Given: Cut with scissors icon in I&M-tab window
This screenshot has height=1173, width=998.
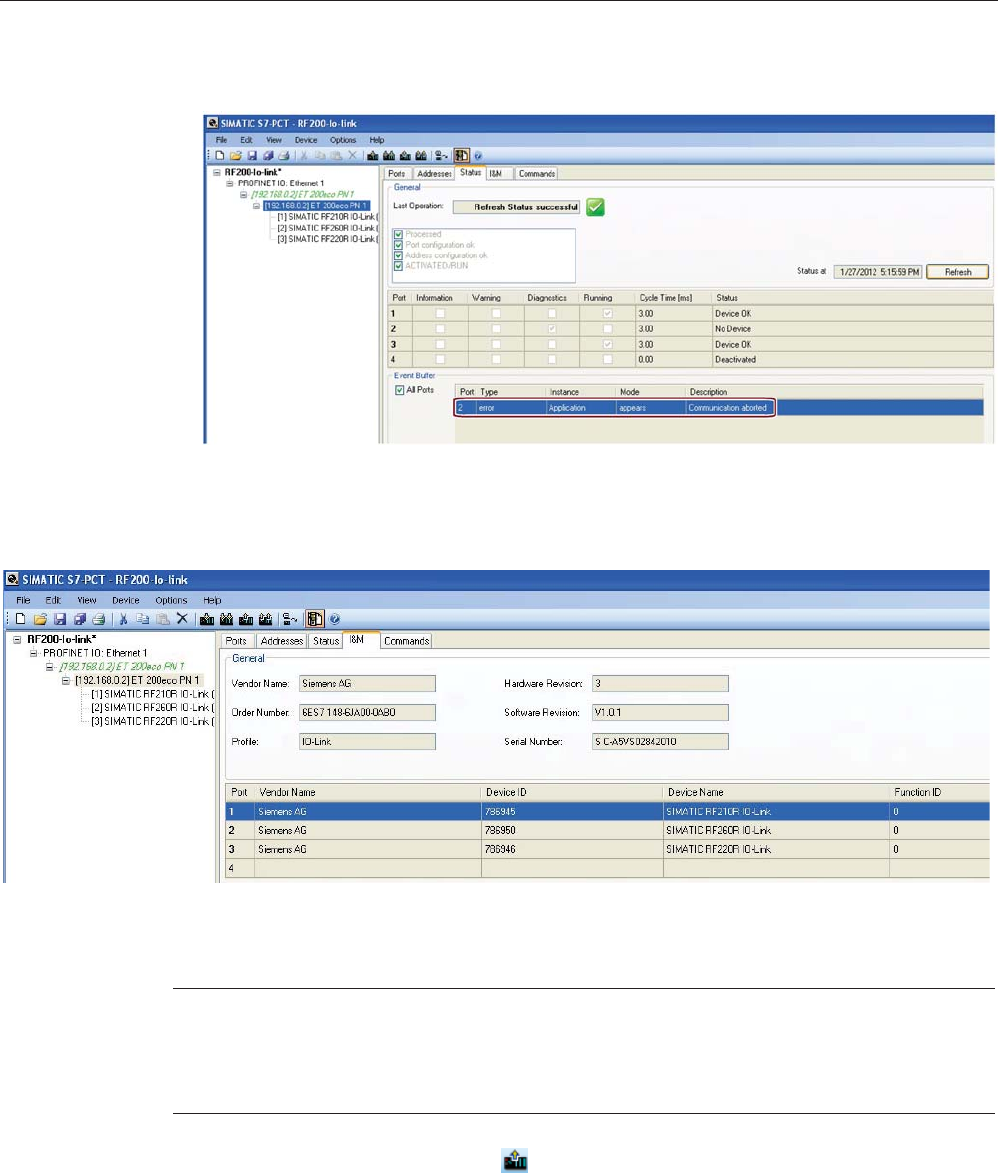Looking at the screenshot, I should tap(123, 619).
